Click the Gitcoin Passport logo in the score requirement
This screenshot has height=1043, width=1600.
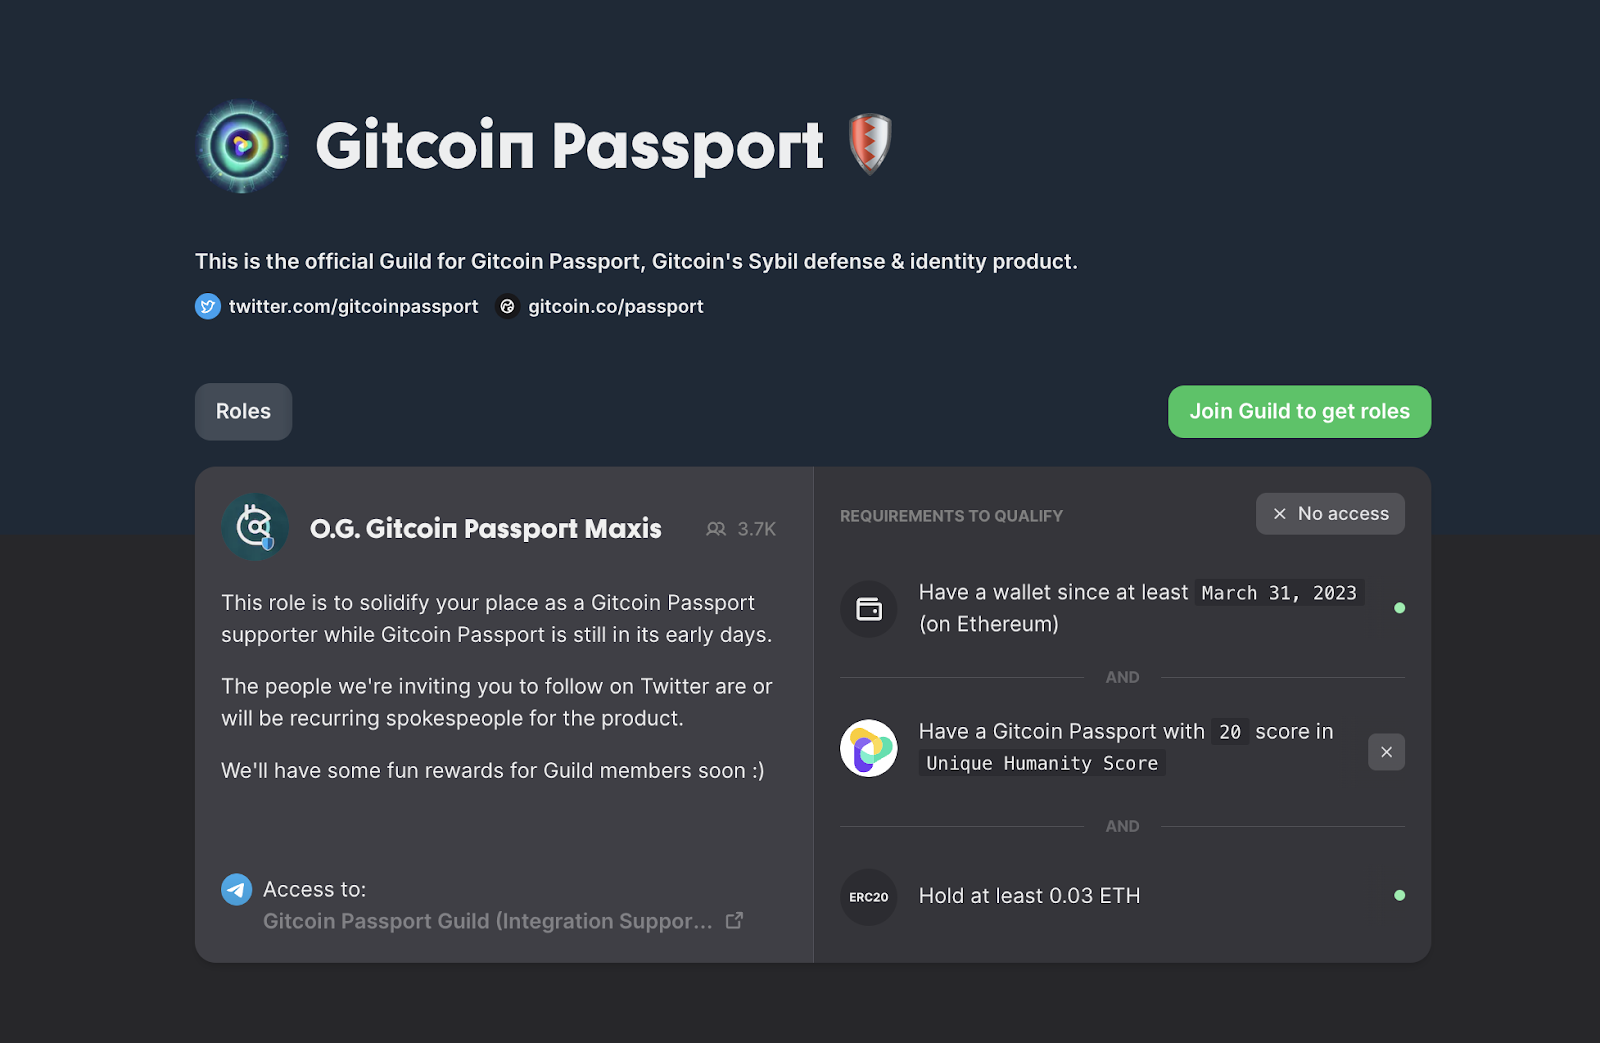[868, 747]
